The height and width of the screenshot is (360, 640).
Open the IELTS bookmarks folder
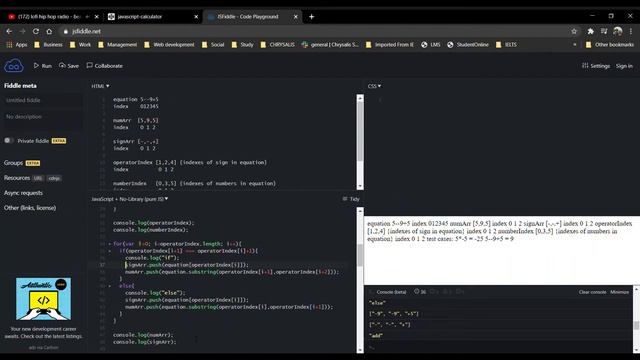tap(506, 45)
